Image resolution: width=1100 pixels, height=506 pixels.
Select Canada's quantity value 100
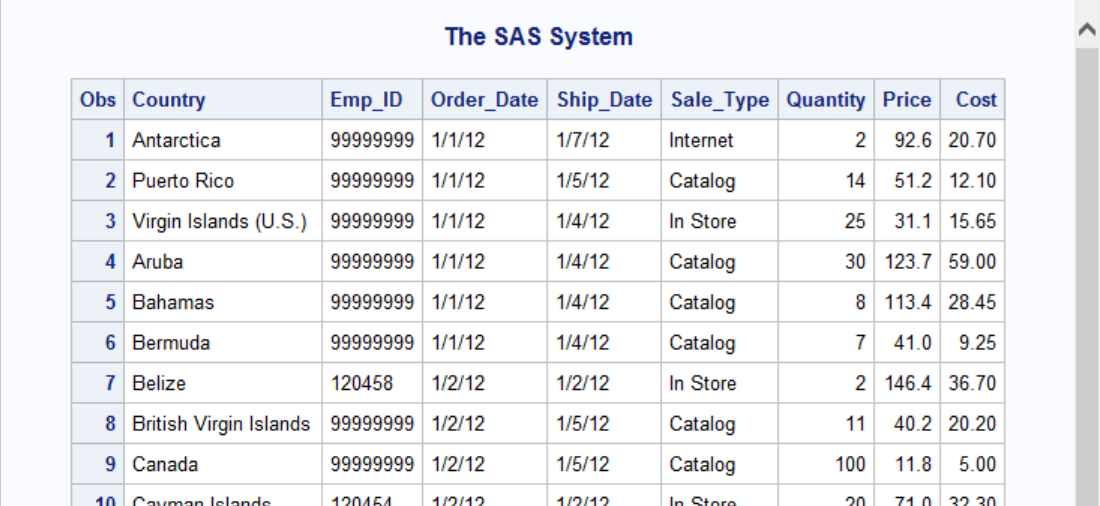(x=850, y=464)
